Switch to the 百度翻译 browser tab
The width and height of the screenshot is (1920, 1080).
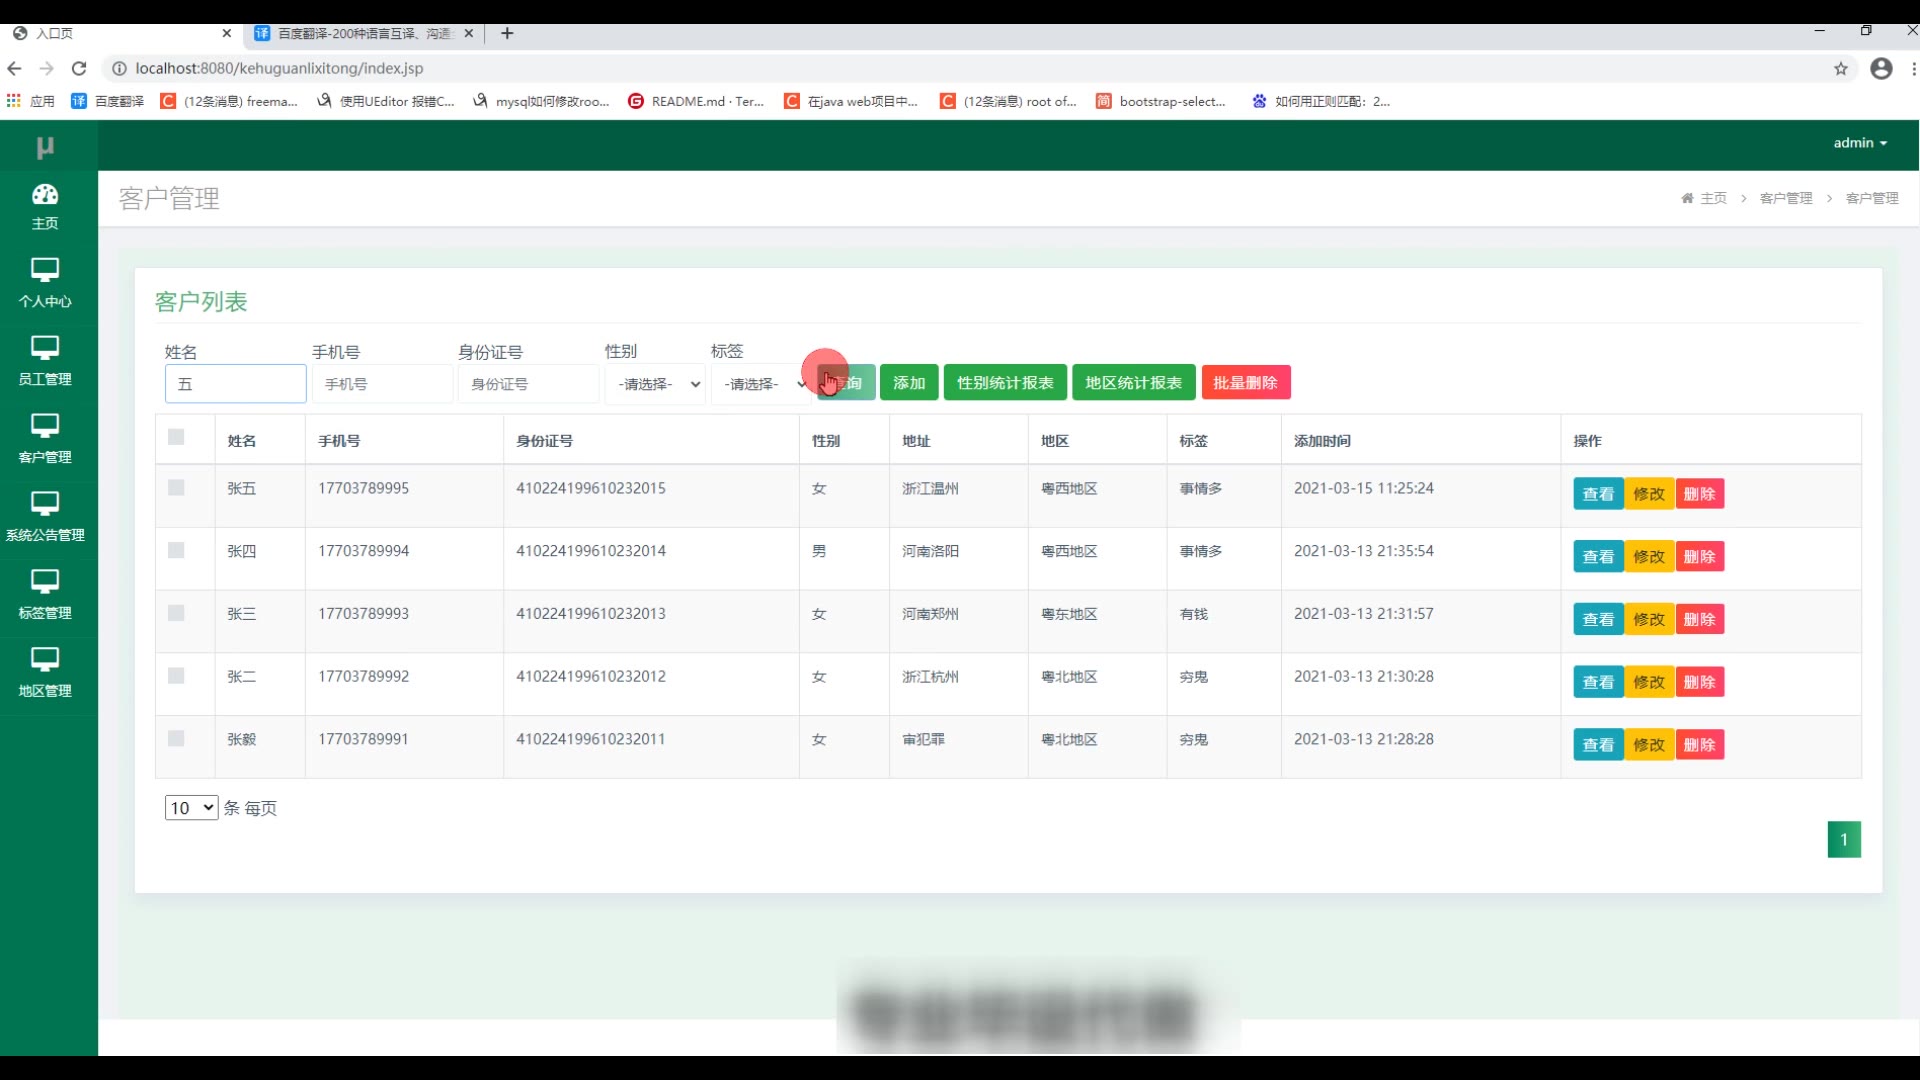tap(362, 33)
